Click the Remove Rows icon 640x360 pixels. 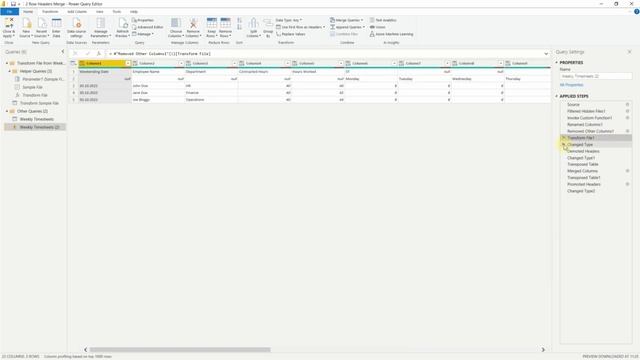pyautogui.click(x=225, y=27)
